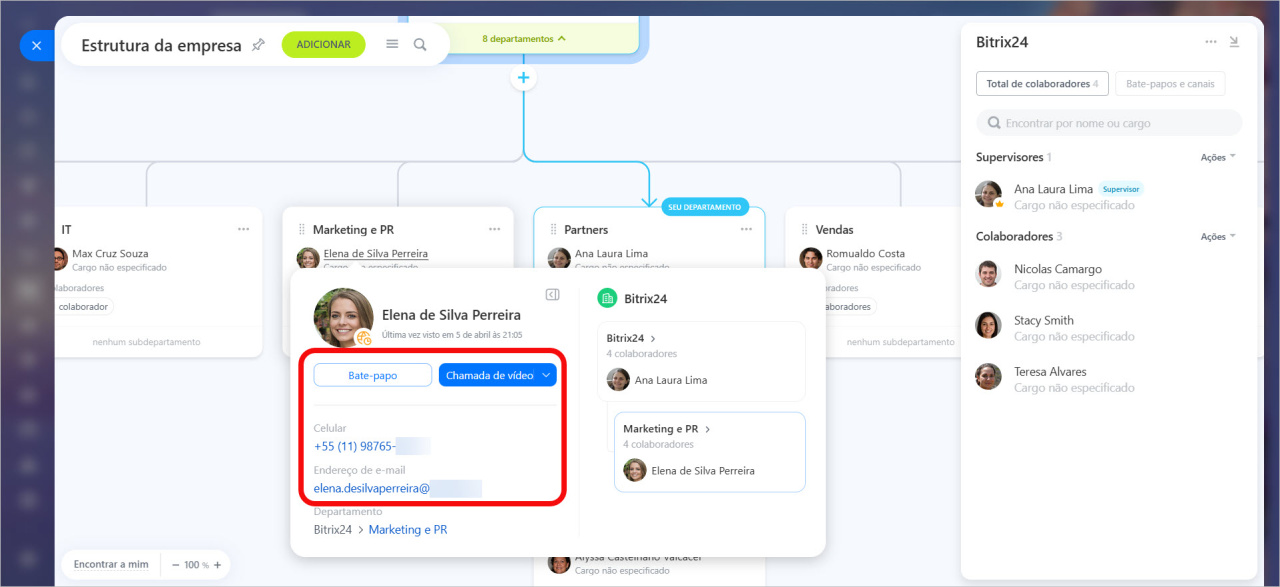Click the colaboradores tag in Vendas card
Image resolution: width=1280 pixels, height=587 pixels.
click(x=848, y=307)
